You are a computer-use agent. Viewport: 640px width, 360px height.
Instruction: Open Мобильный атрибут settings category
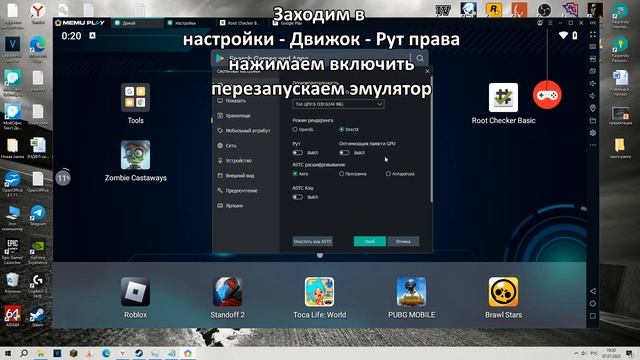tap(245, 131)
